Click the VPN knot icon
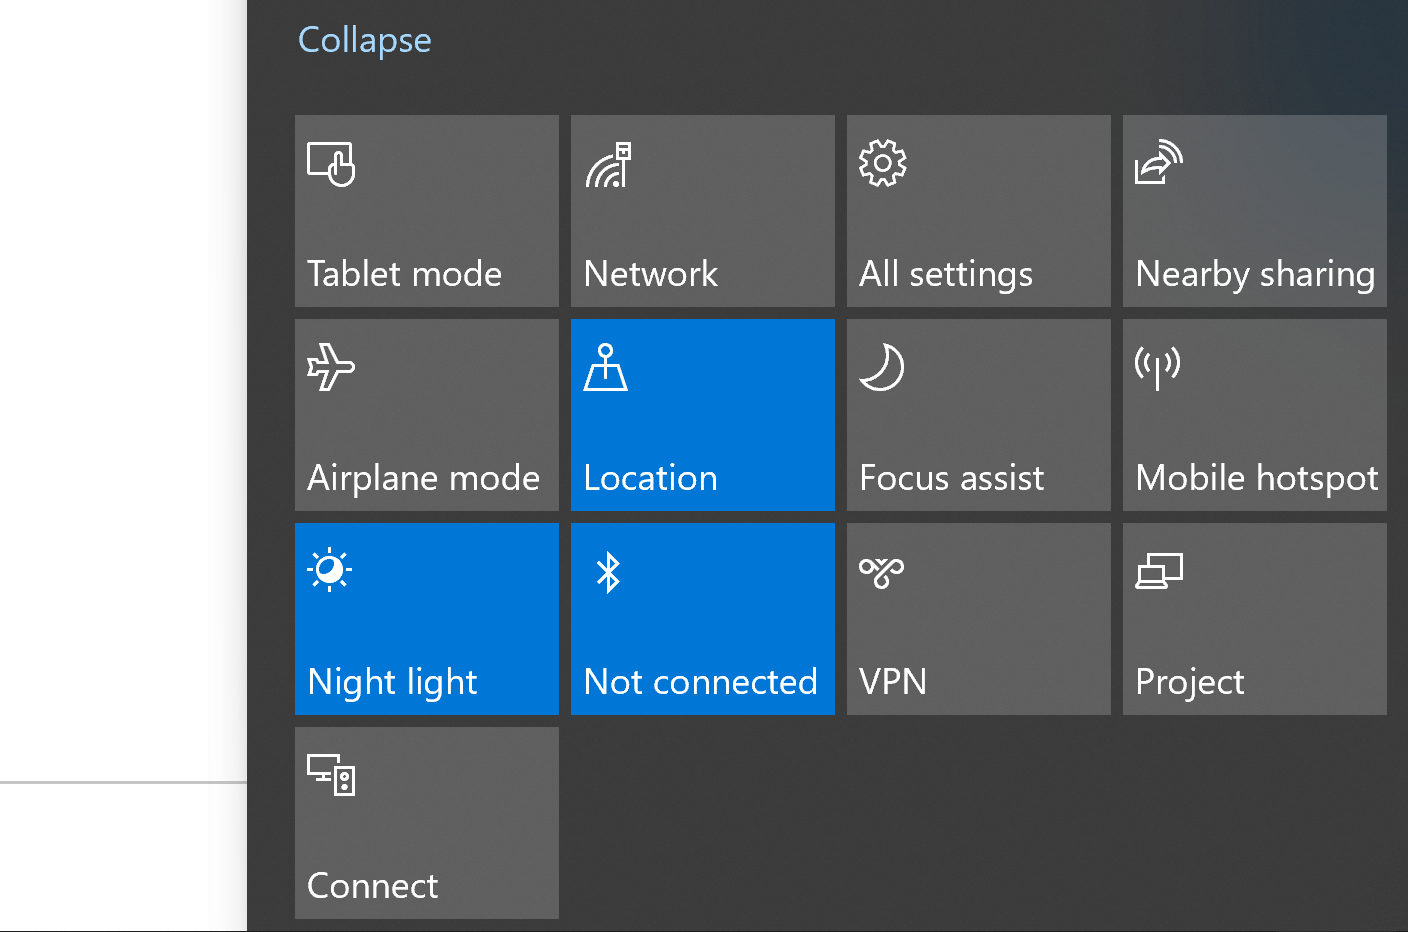 pyautogui.click(x=881, y=572)
